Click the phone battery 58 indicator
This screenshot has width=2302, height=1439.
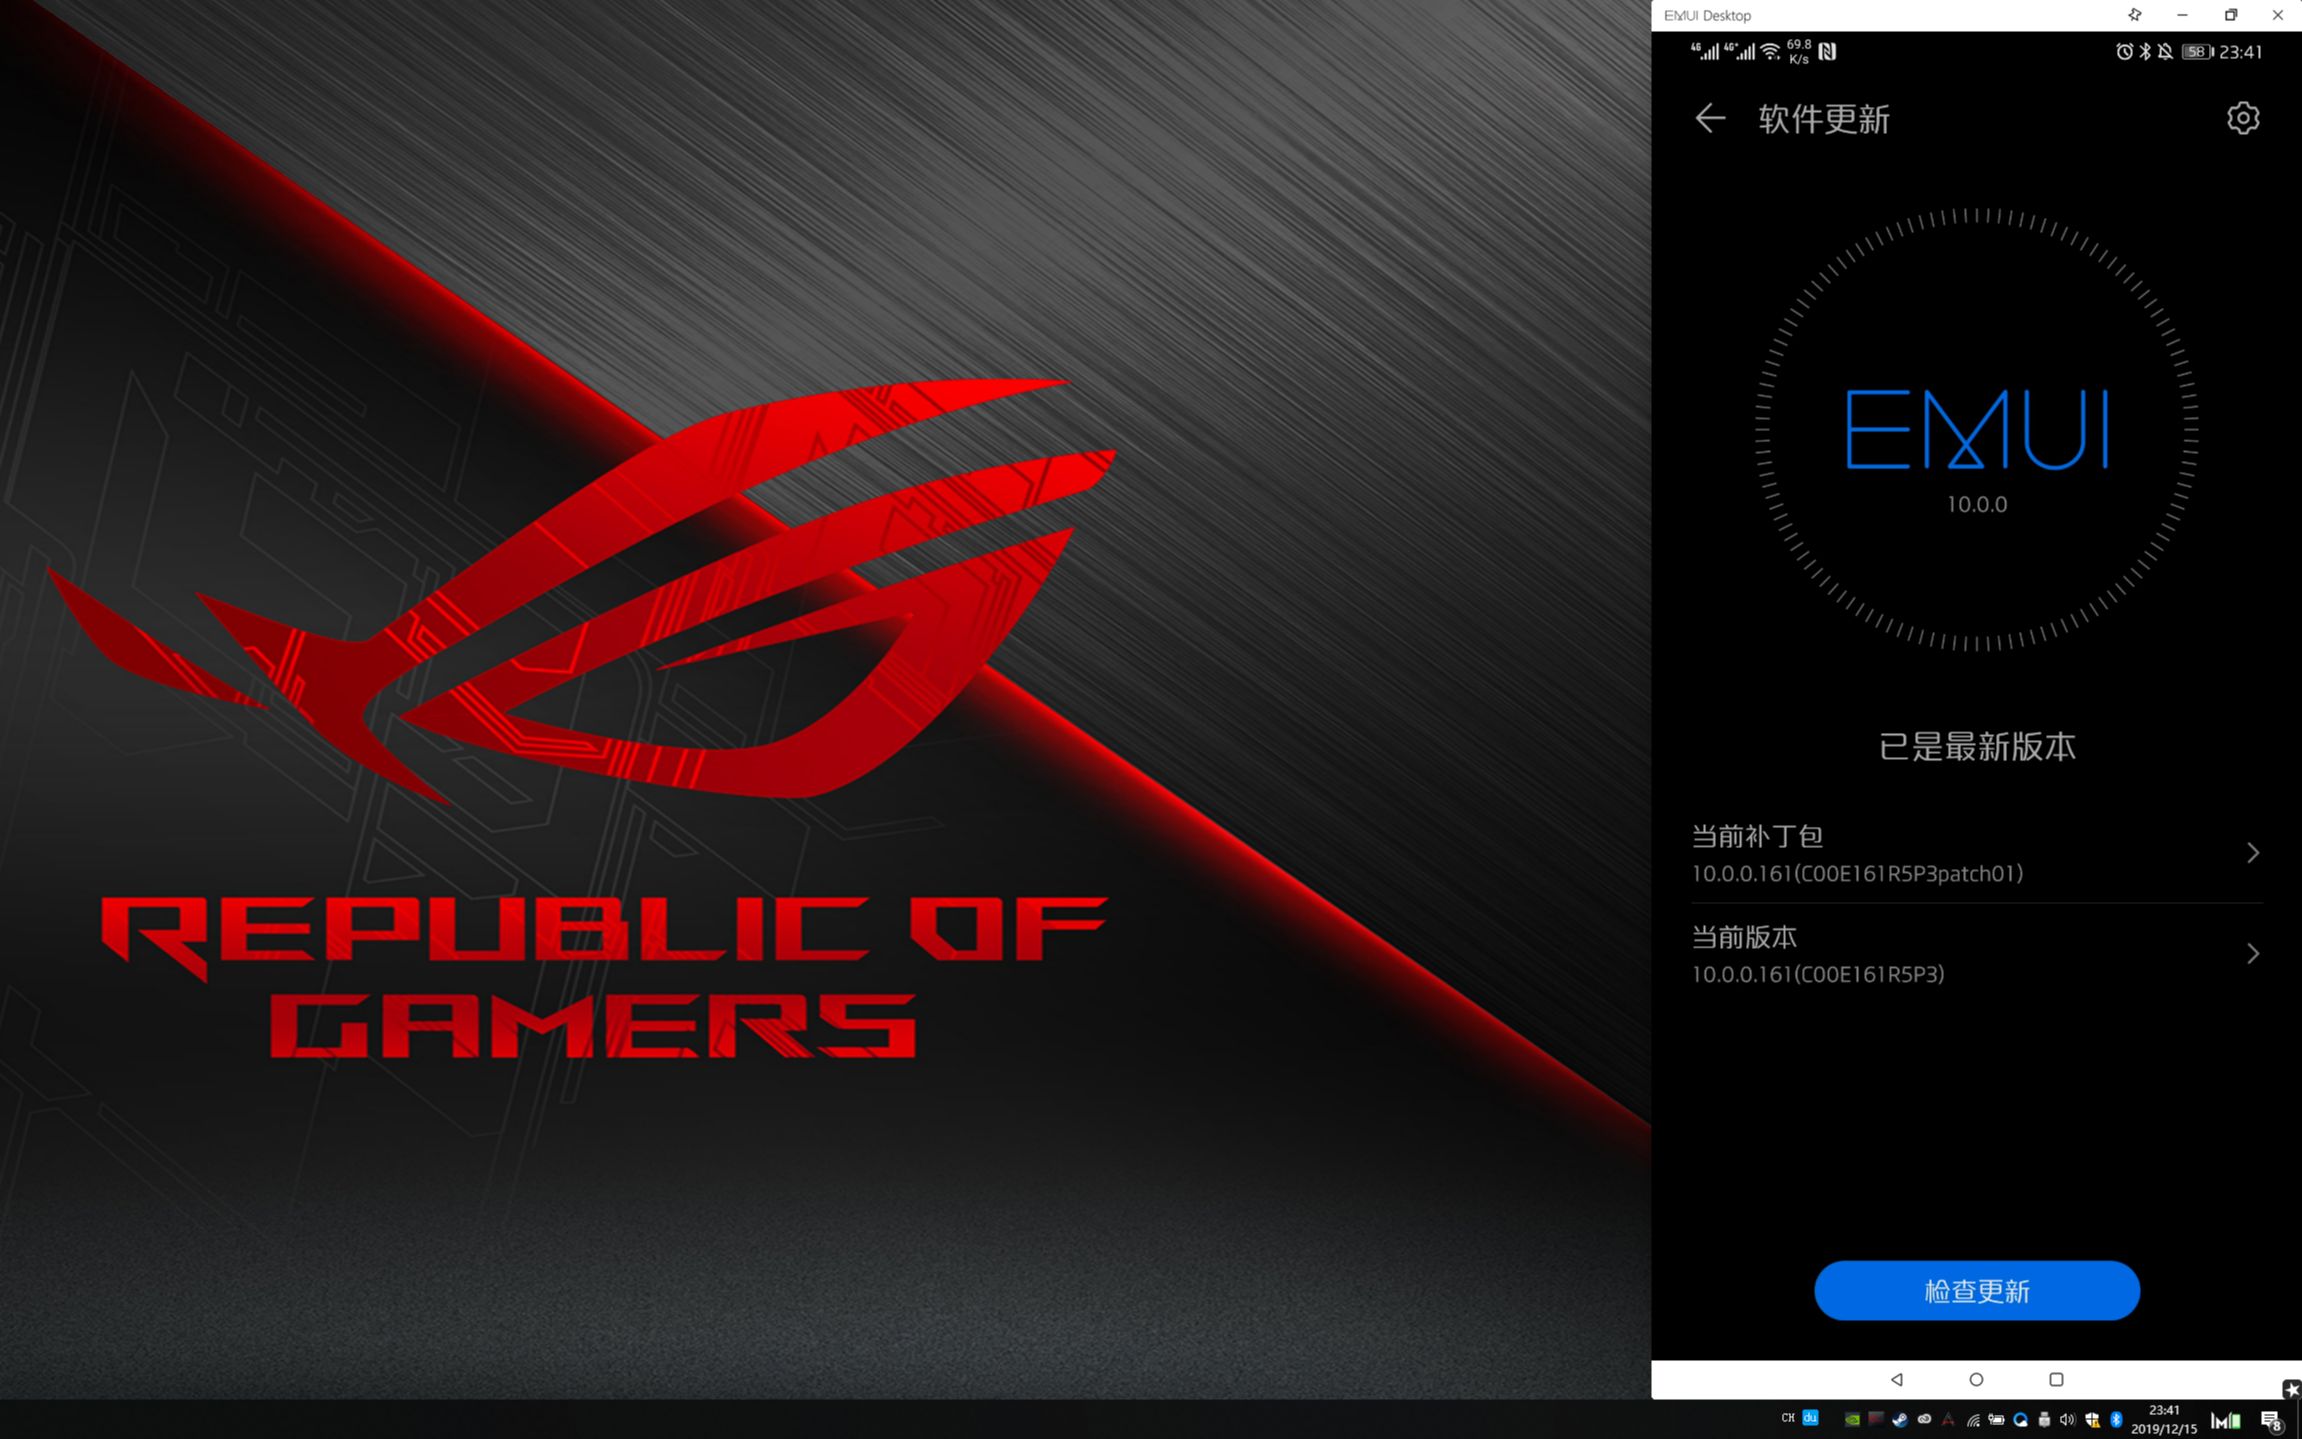2198,52
